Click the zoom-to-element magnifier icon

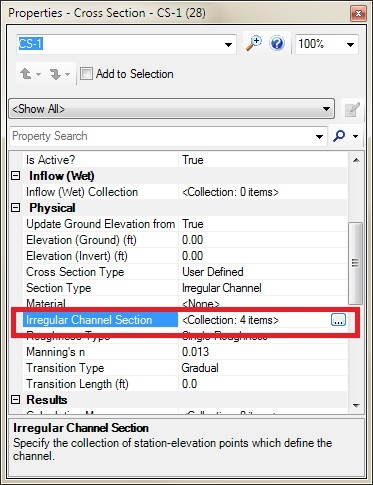[x=254, y=44]
